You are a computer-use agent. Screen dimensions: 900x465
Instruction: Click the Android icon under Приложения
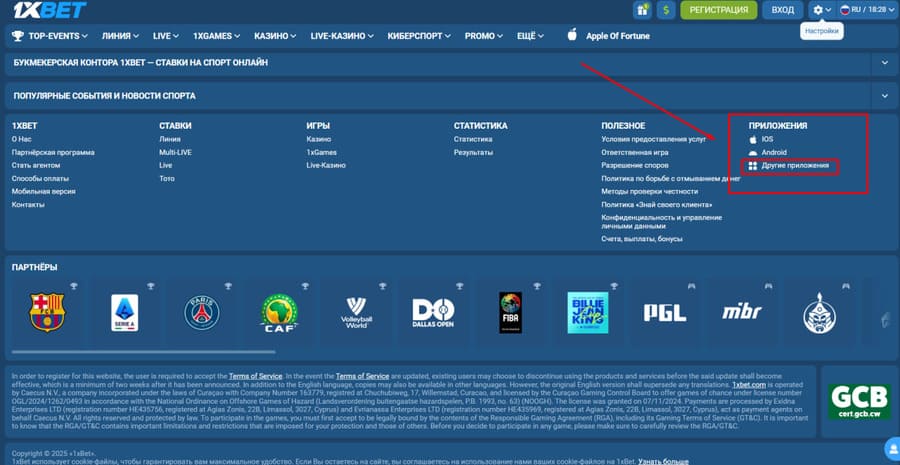(x=753, y=153)
